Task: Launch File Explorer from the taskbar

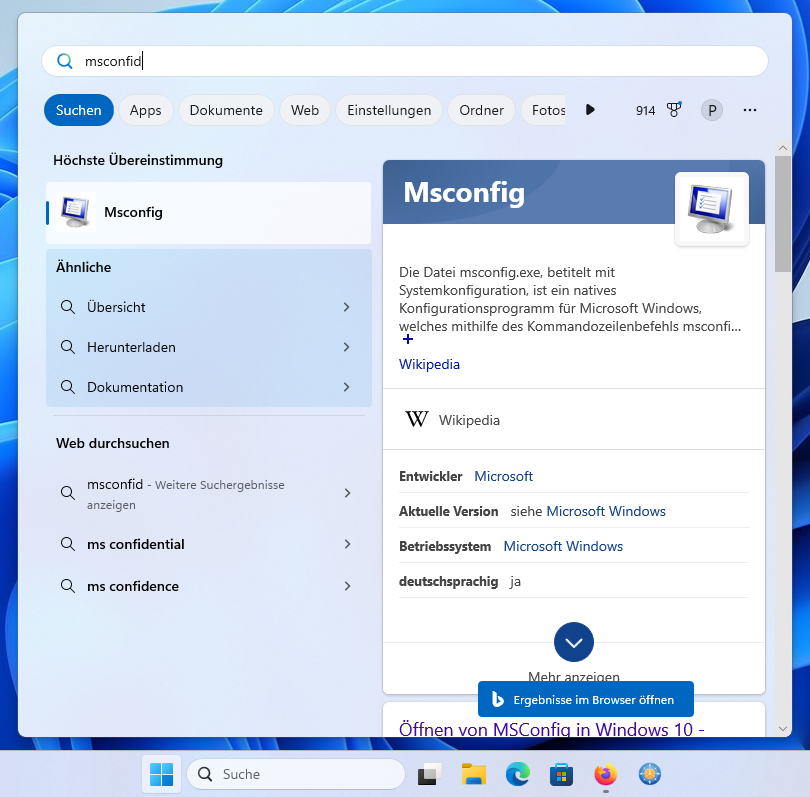Action: pyautogui.click(x=474, y=774)
